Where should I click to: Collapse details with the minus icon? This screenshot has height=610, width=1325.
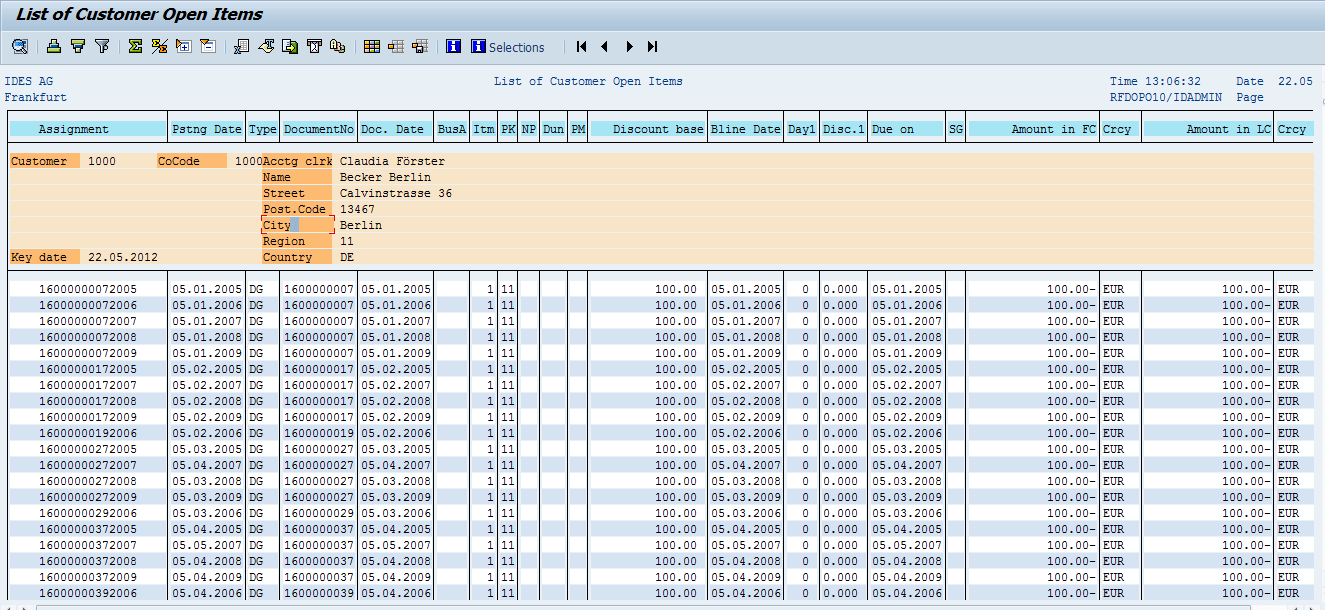[x=208, y=46]
